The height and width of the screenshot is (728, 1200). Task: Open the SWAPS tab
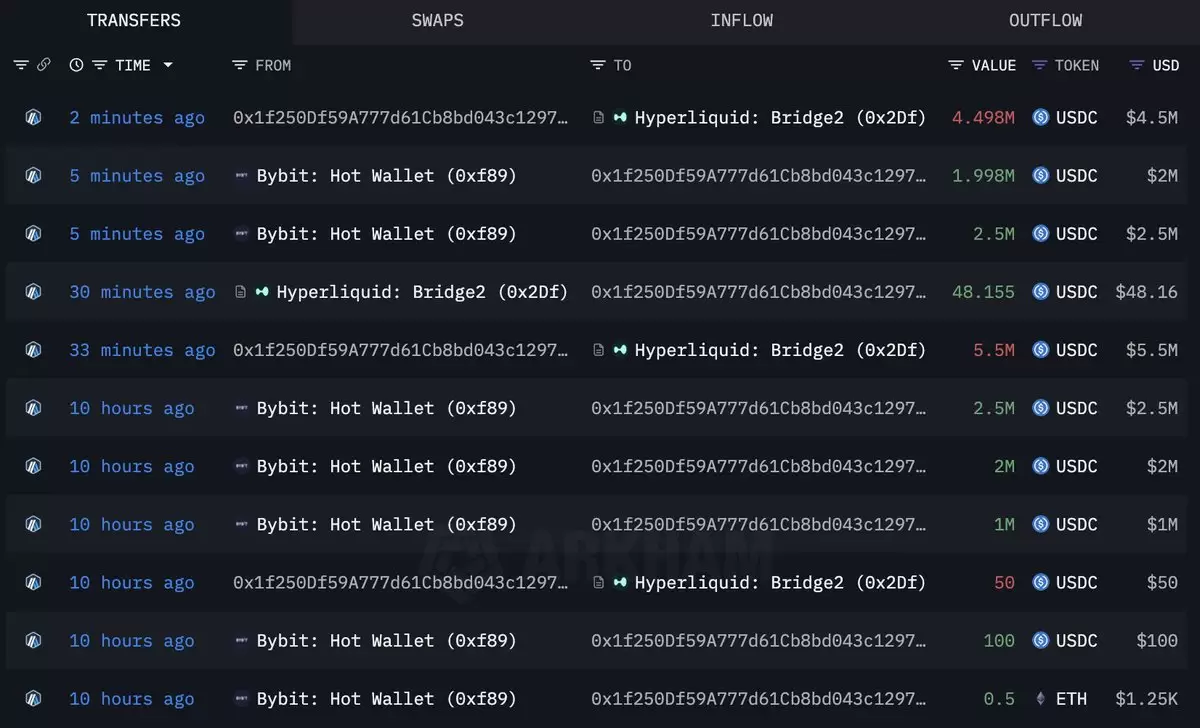pyautogui.click(x=437, y=21)
